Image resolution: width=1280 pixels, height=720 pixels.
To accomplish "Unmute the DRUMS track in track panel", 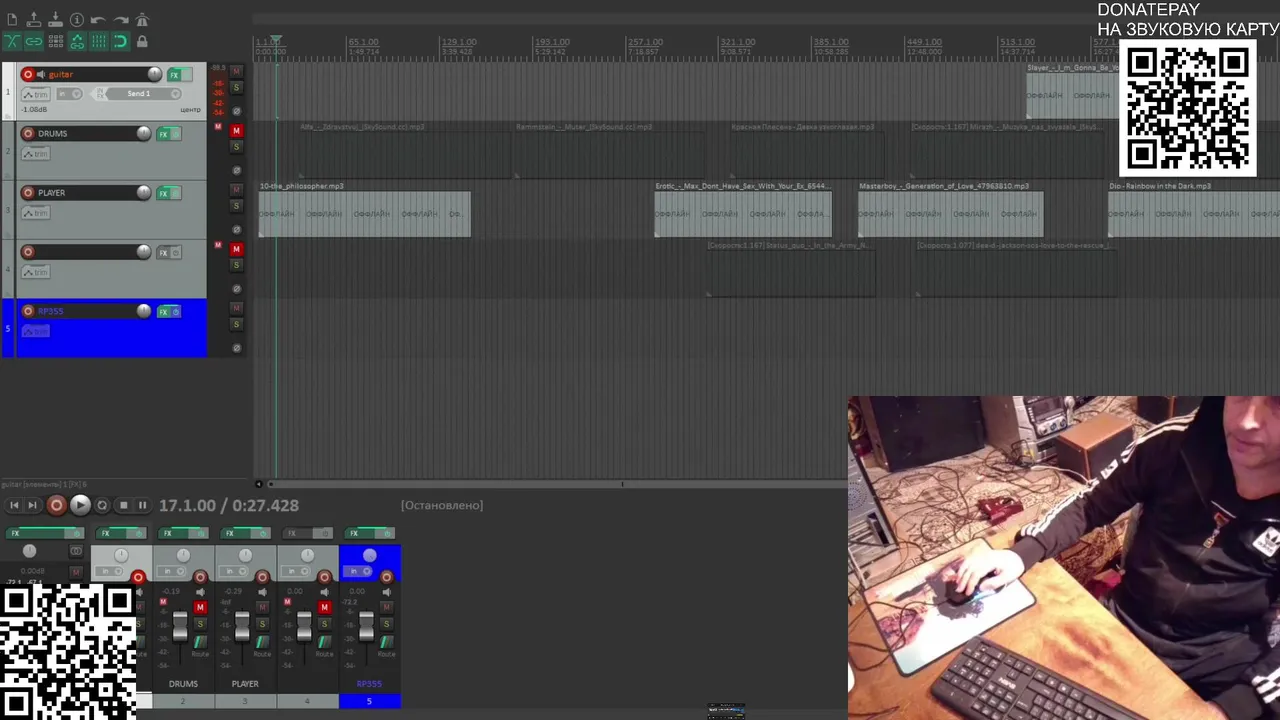I will (x=236, y=131).
